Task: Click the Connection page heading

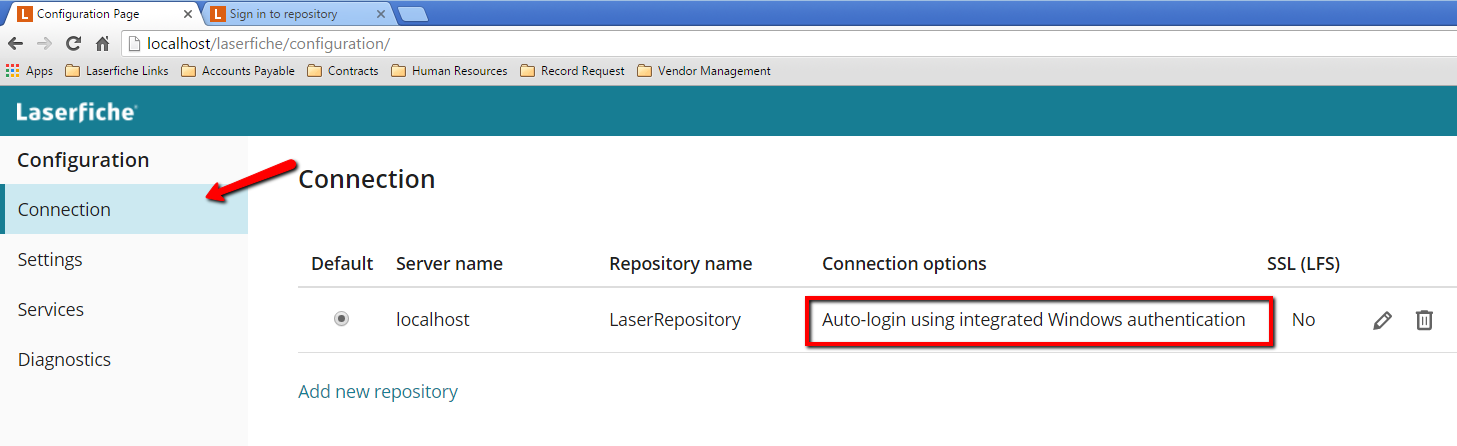Action: [367, 179]
